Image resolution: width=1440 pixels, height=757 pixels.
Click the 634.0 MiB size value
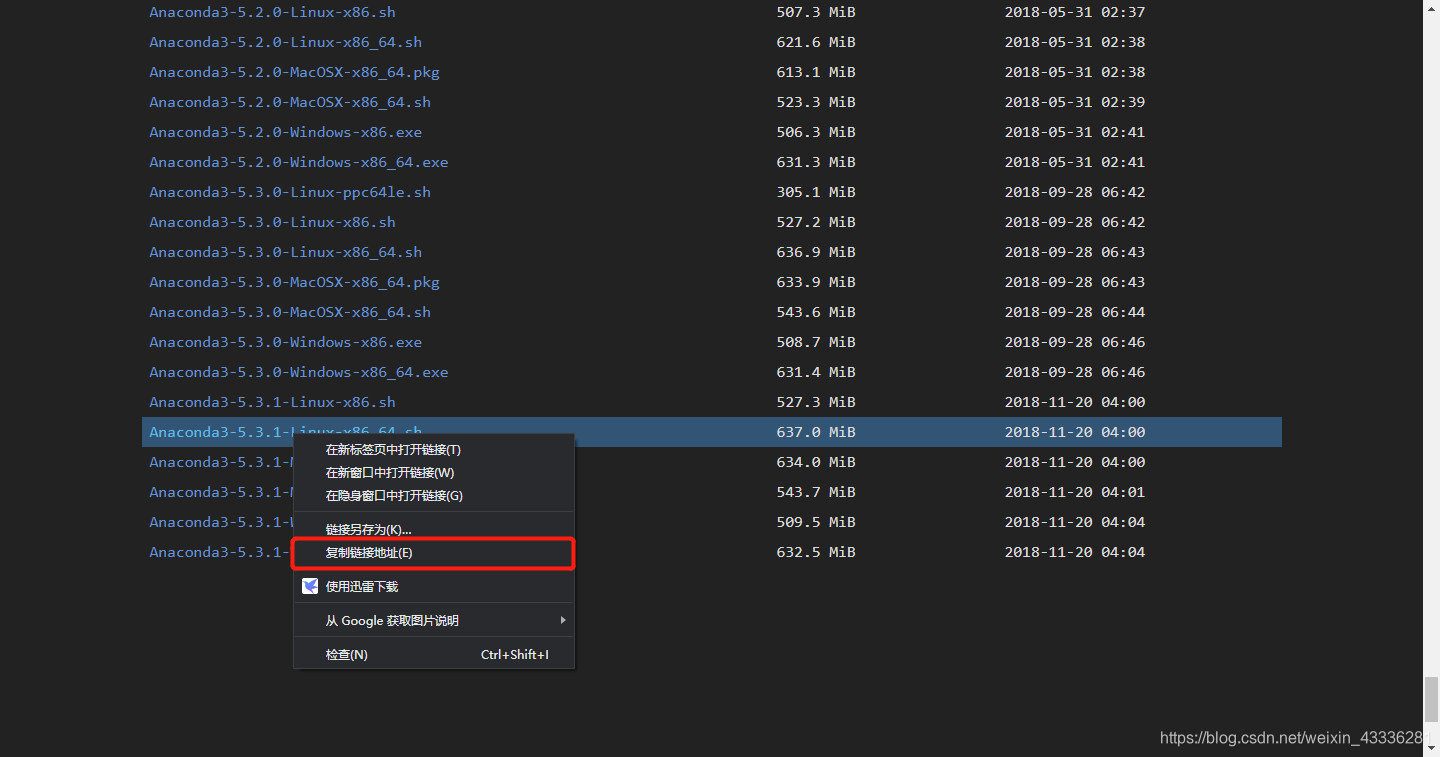tap(816, 462)
